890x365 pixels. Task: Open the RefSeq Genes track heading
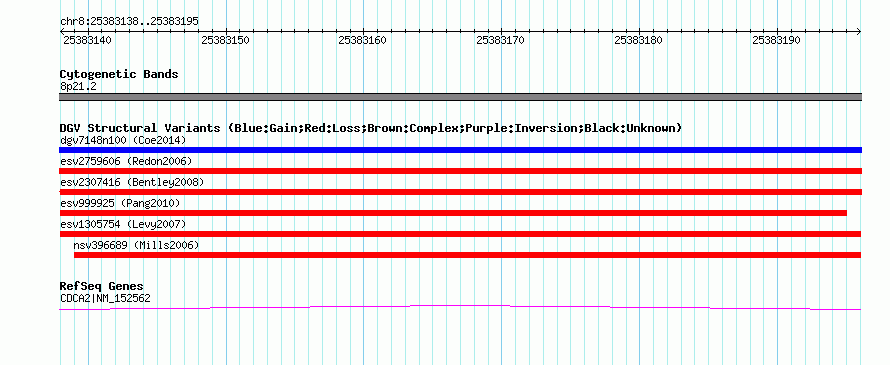click(x=102, y=286)
